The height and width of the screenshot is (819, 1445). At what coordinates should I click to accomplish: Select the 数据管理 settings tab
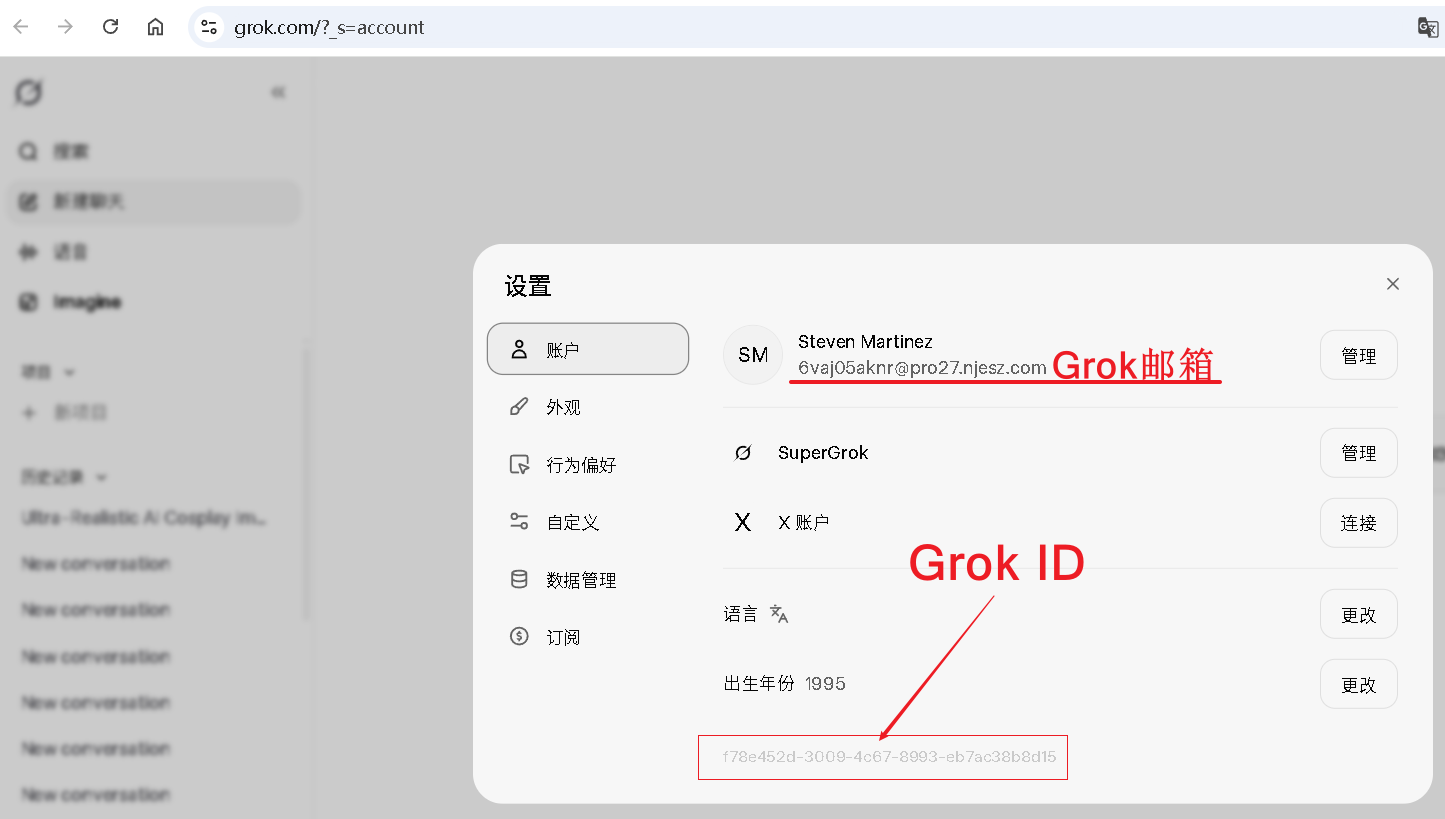[x=588, y=579]
